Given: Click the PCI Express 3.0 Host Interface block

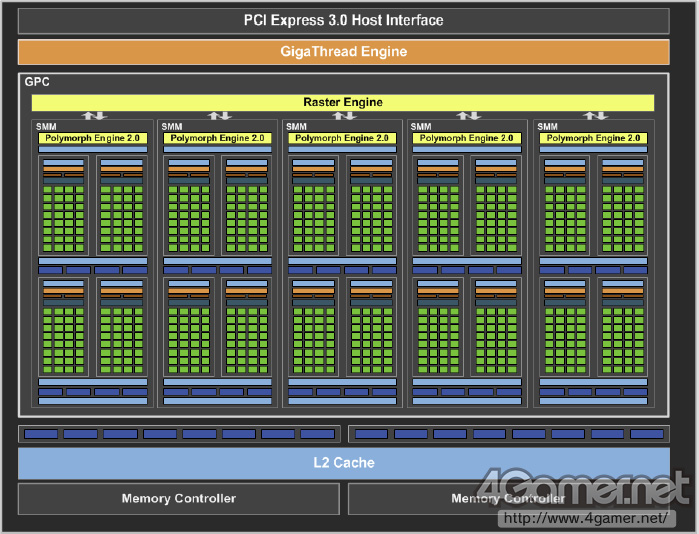Looking at the screenshot, I should [x=343, y=21].
